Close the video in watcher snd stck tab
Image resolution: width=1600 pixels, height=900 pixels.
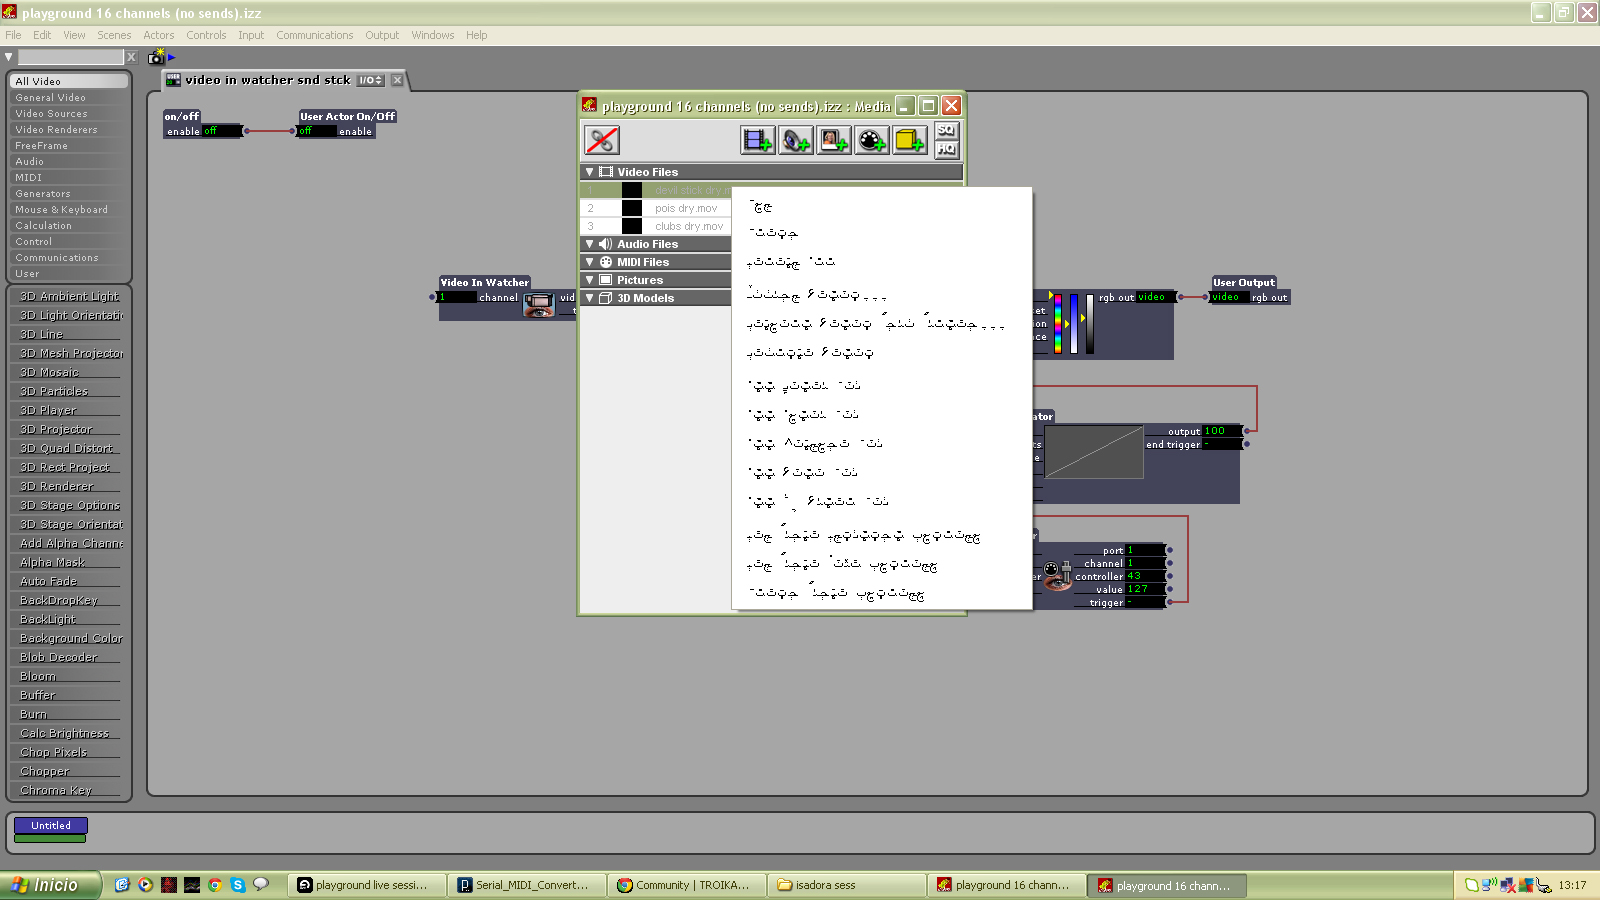pos(397,80)
